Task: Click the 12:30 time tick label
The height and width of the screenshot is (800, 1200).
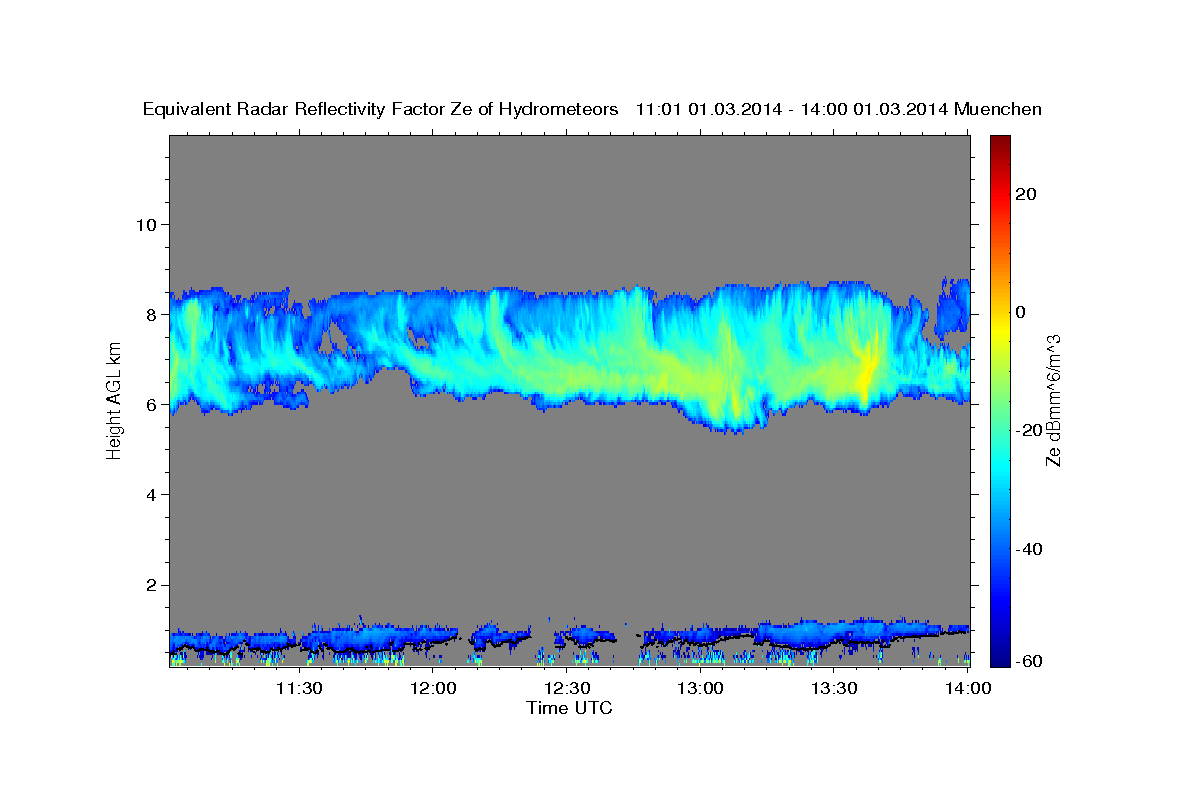Action: click(x=567, y=688)
